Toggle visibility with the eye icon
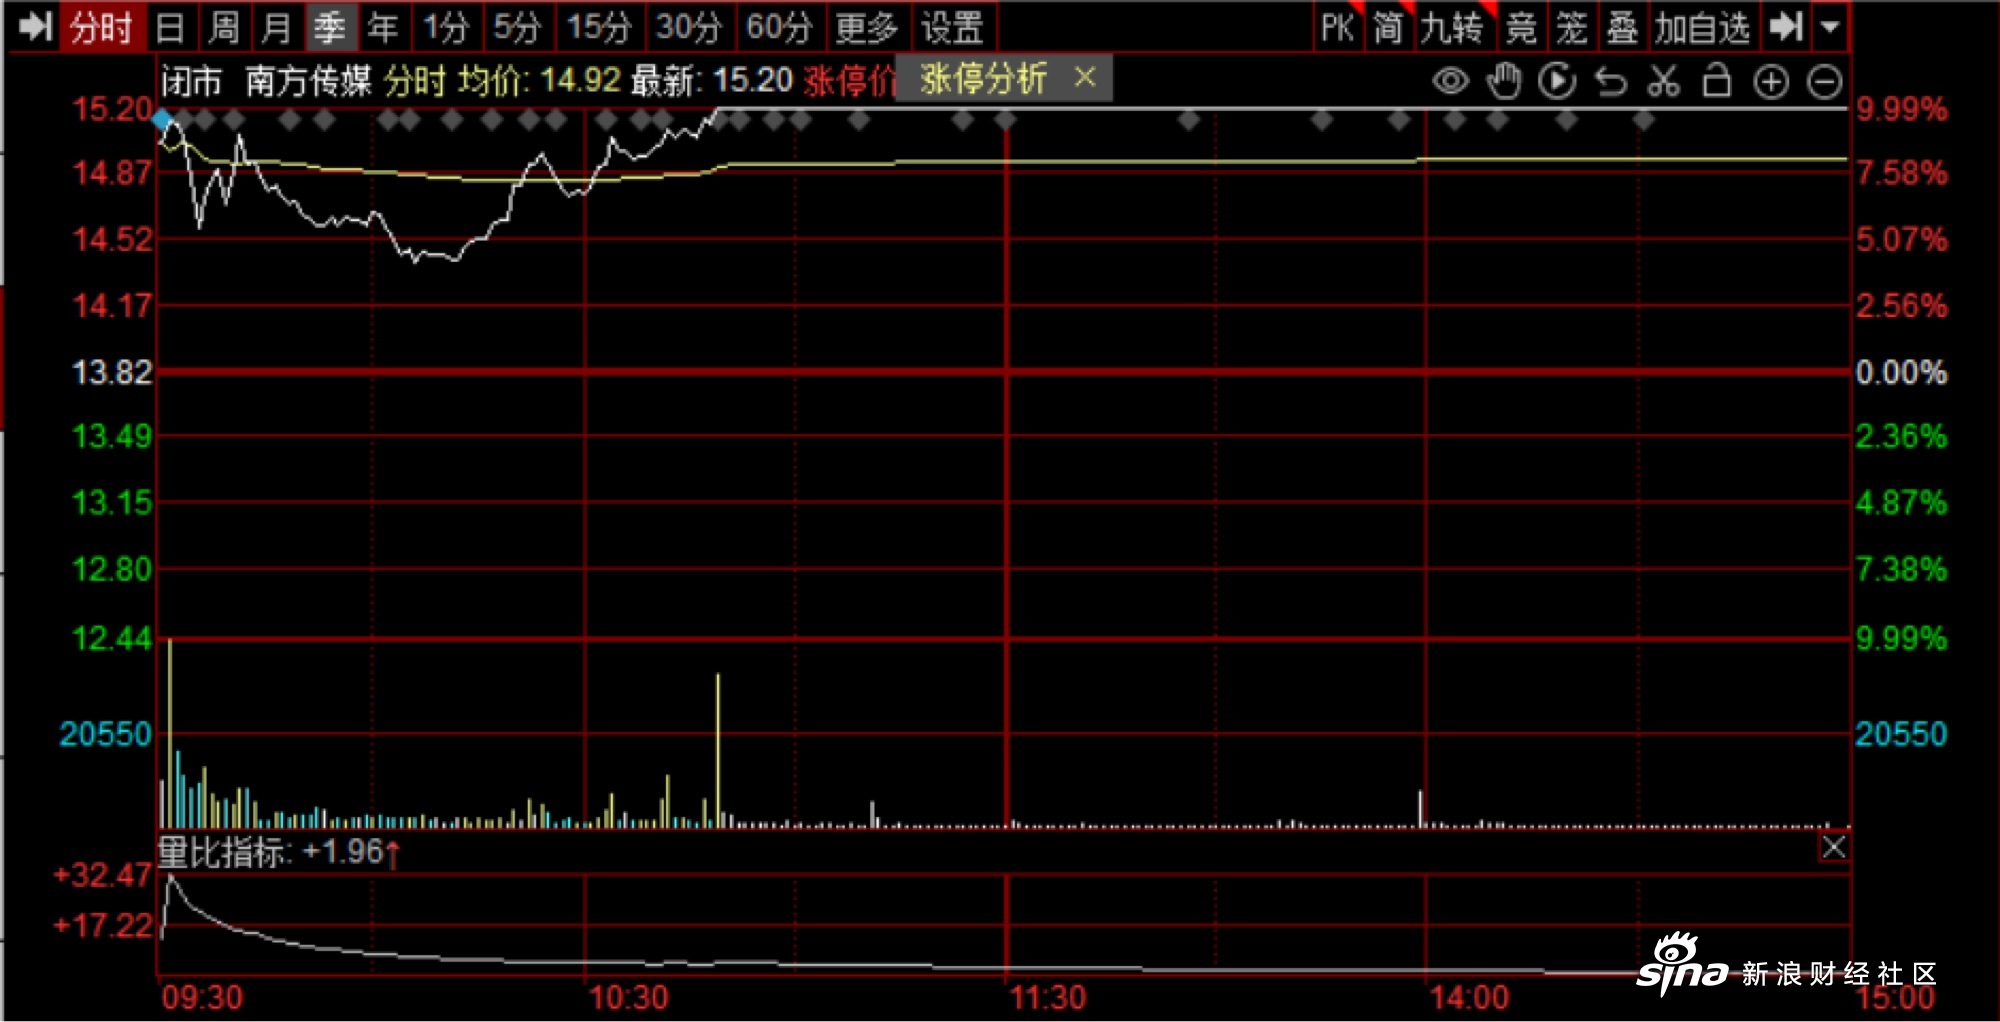Viewport: 2000px width, 1022px height. tap(1450, 80)
